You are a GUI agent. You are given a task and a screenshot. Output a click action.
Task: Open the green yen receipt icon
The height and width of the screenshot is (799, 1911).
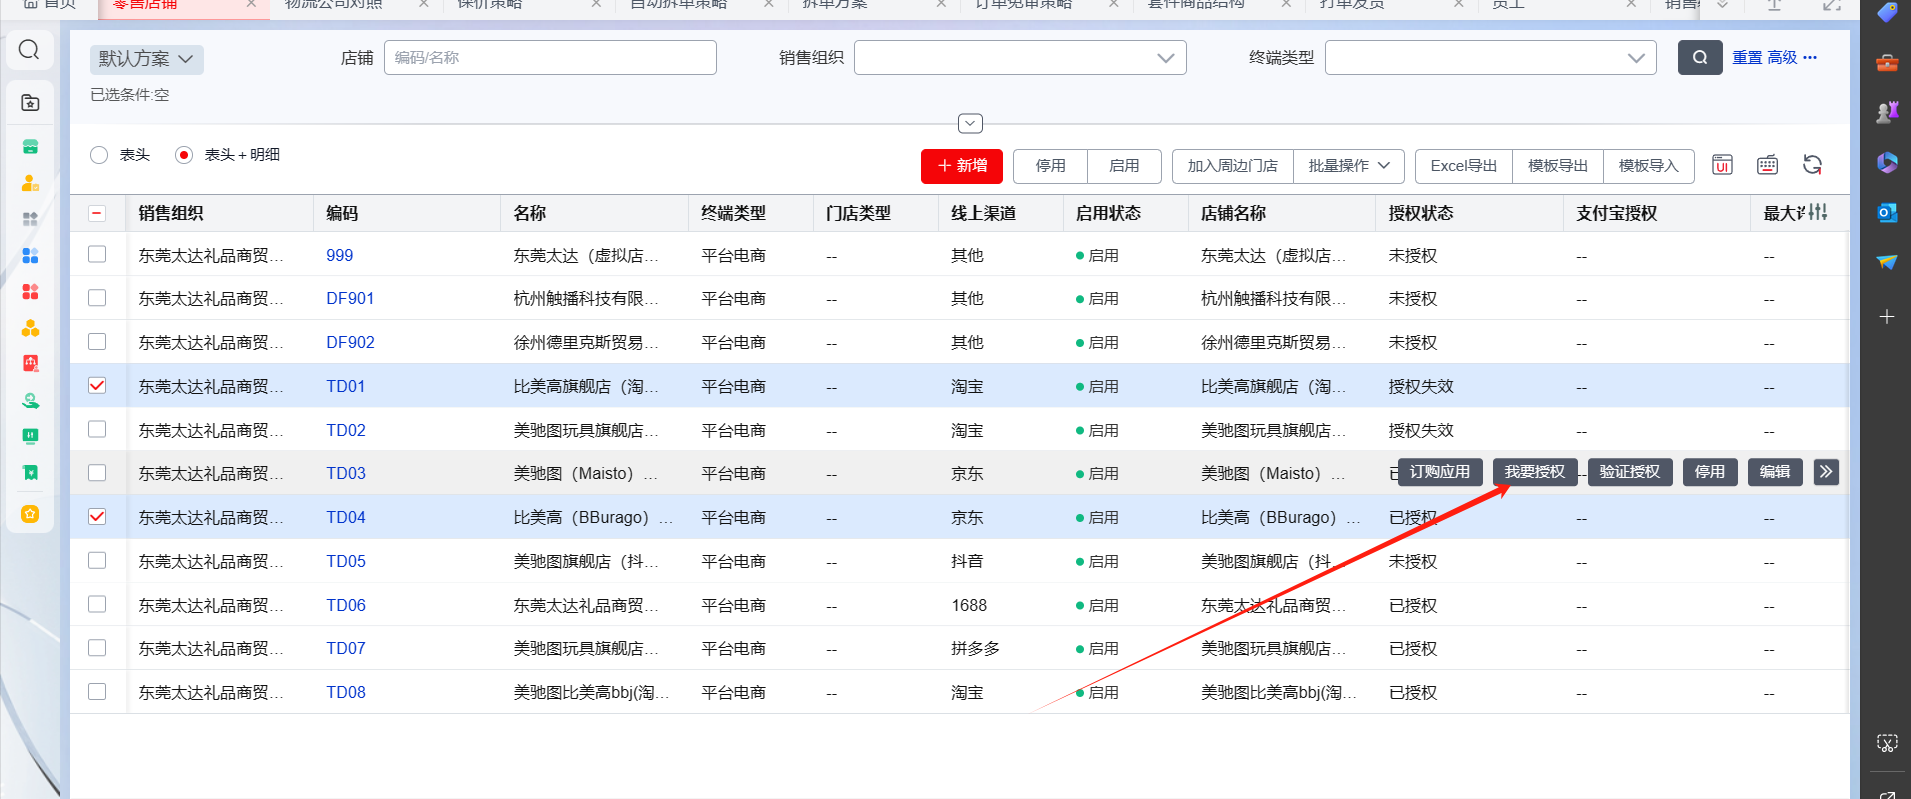click(30, 472)
